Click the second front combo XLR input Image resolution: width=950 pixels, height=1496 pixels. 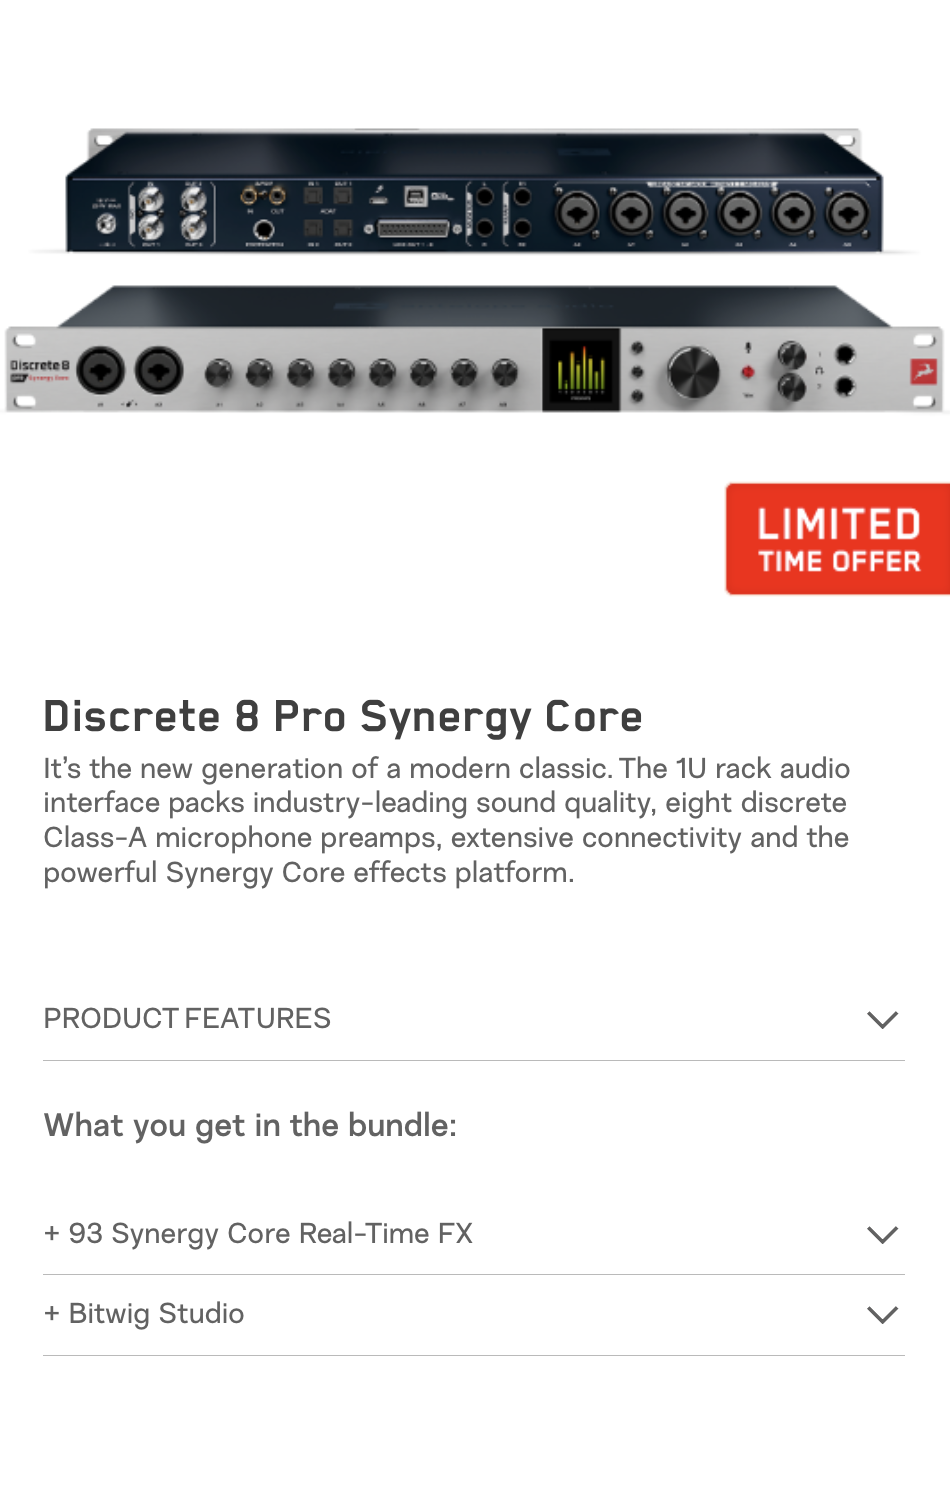point(159,371)
